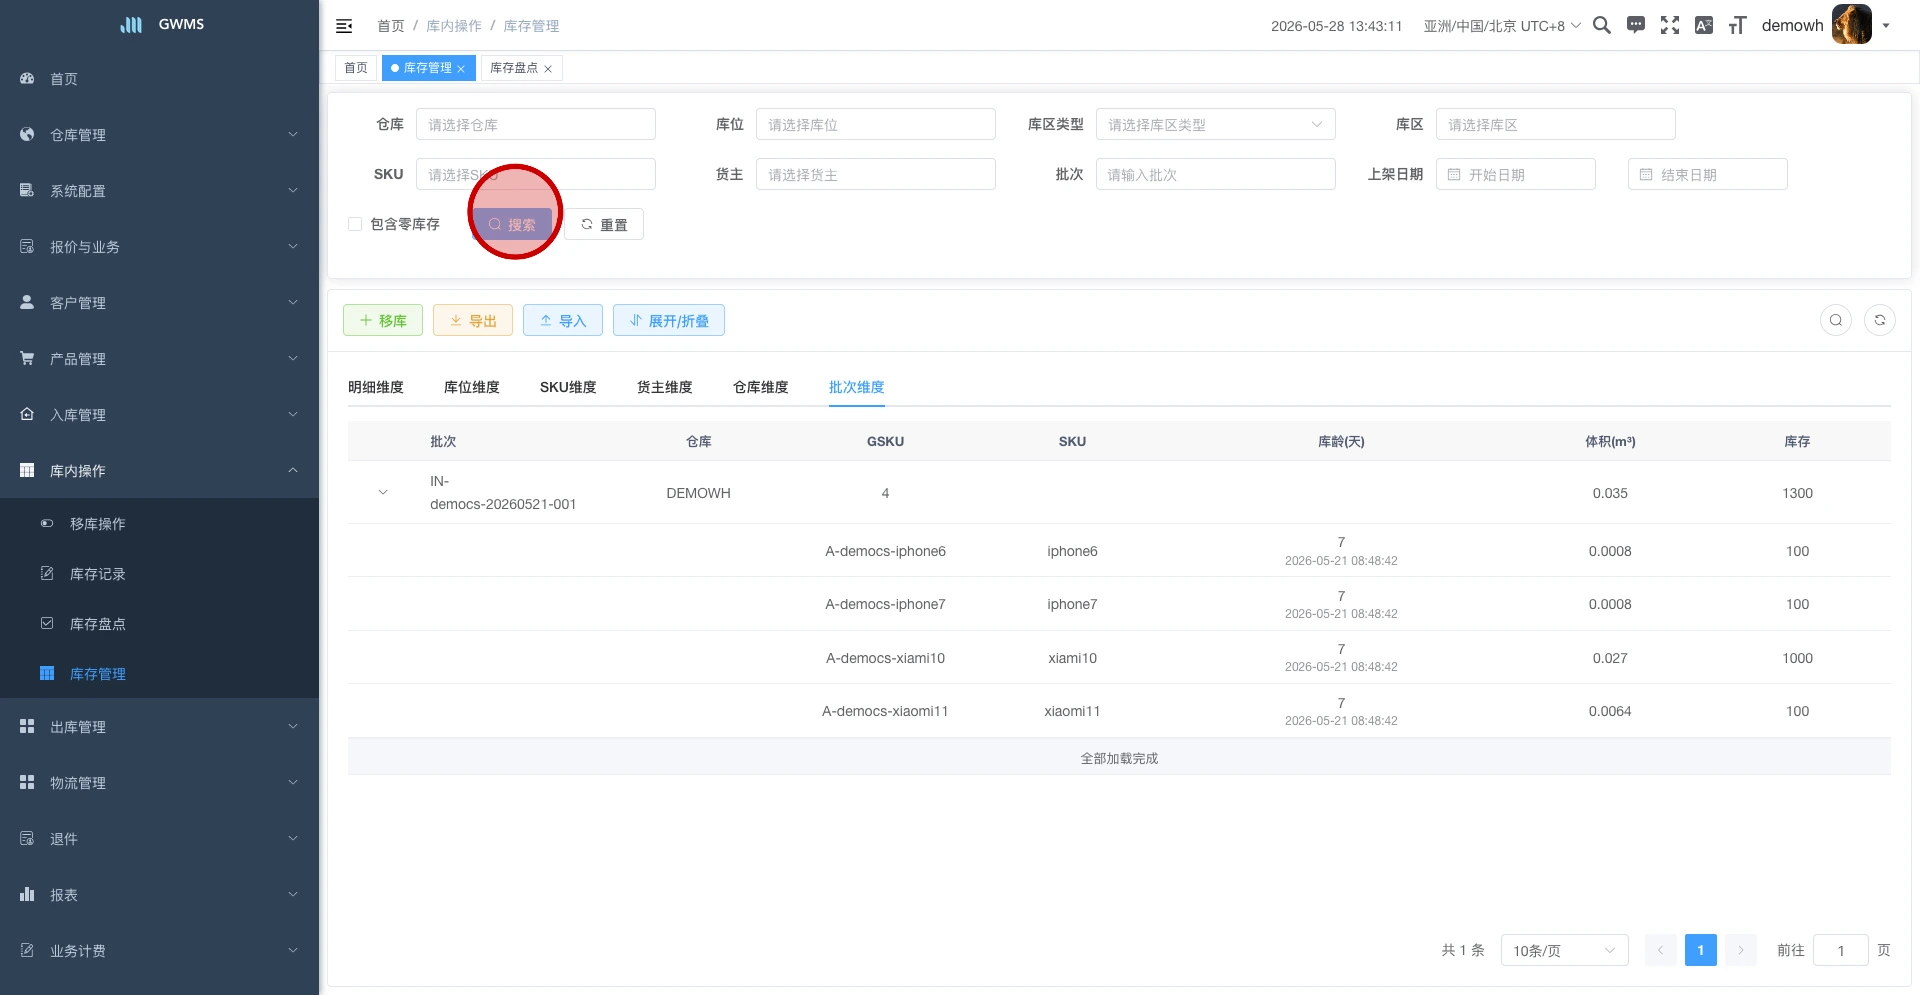Click the 移库 button
Image resolution: width=1920 pixels, height=995 pixels.
(383, 320)
